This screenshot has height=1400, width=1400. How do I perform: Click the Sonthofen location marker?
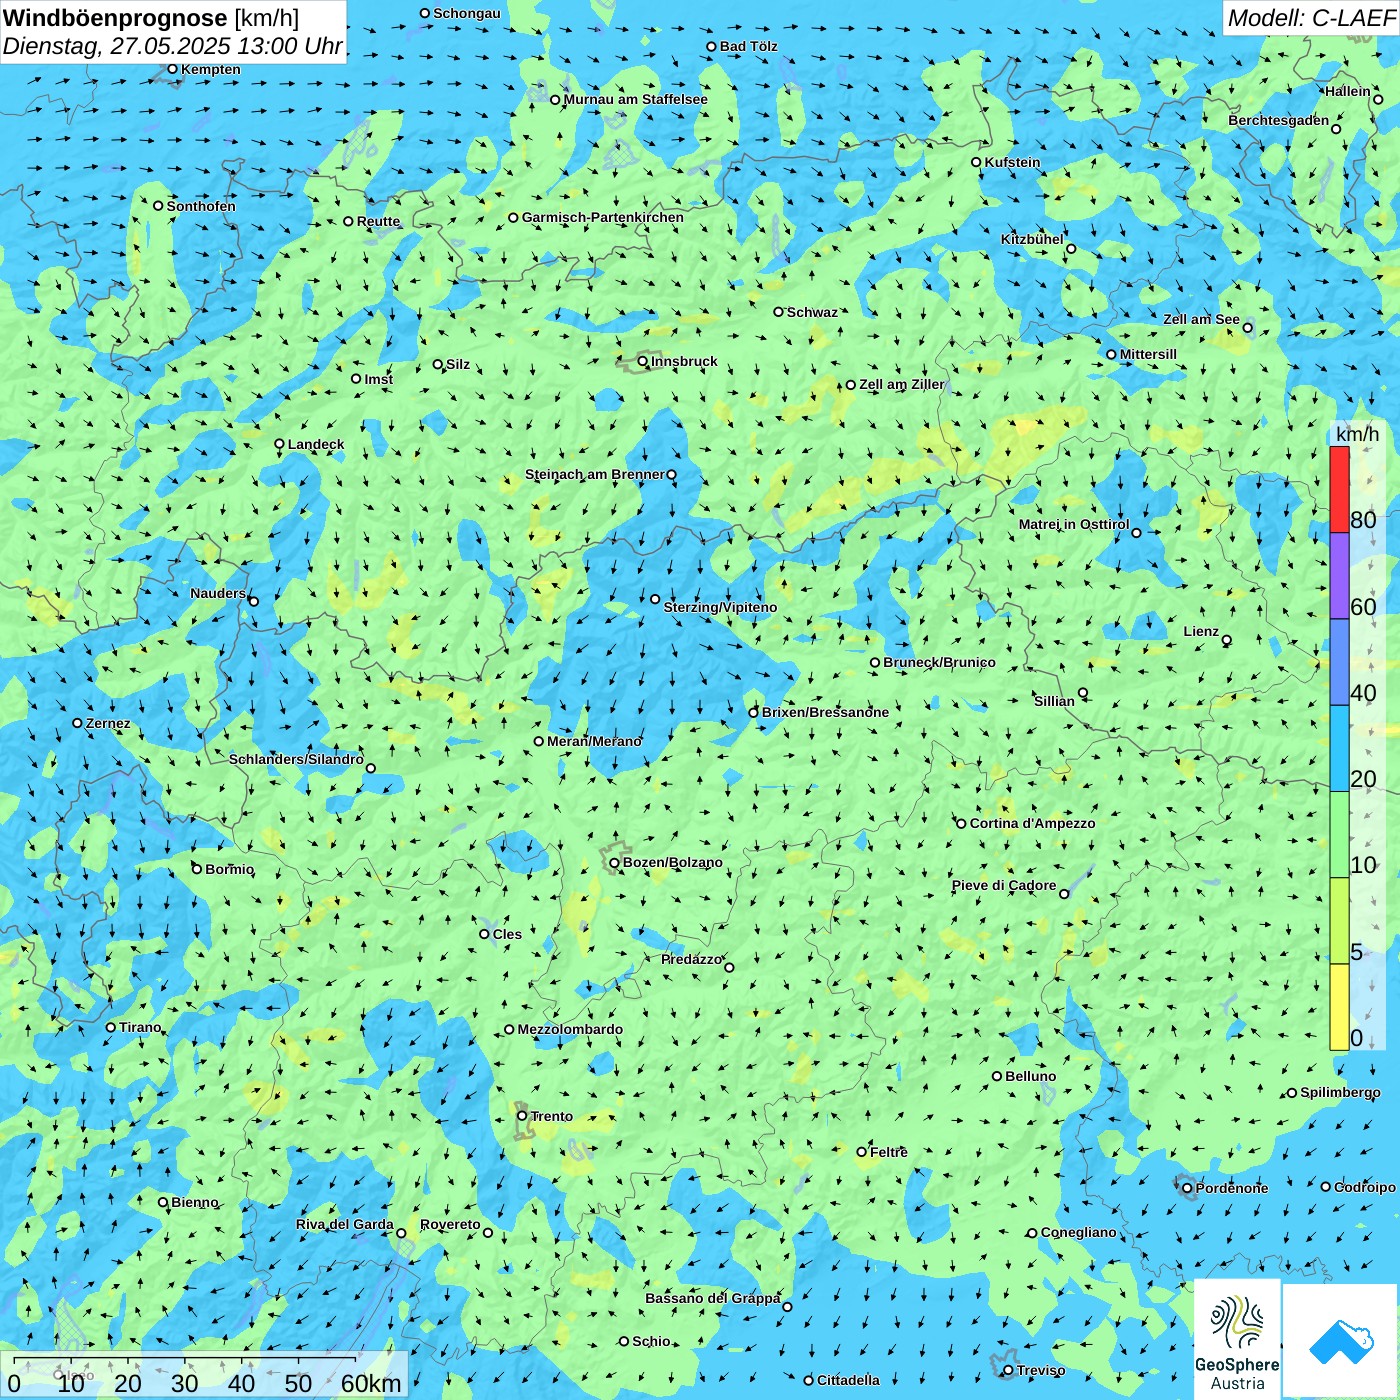[x=158, y=206]
